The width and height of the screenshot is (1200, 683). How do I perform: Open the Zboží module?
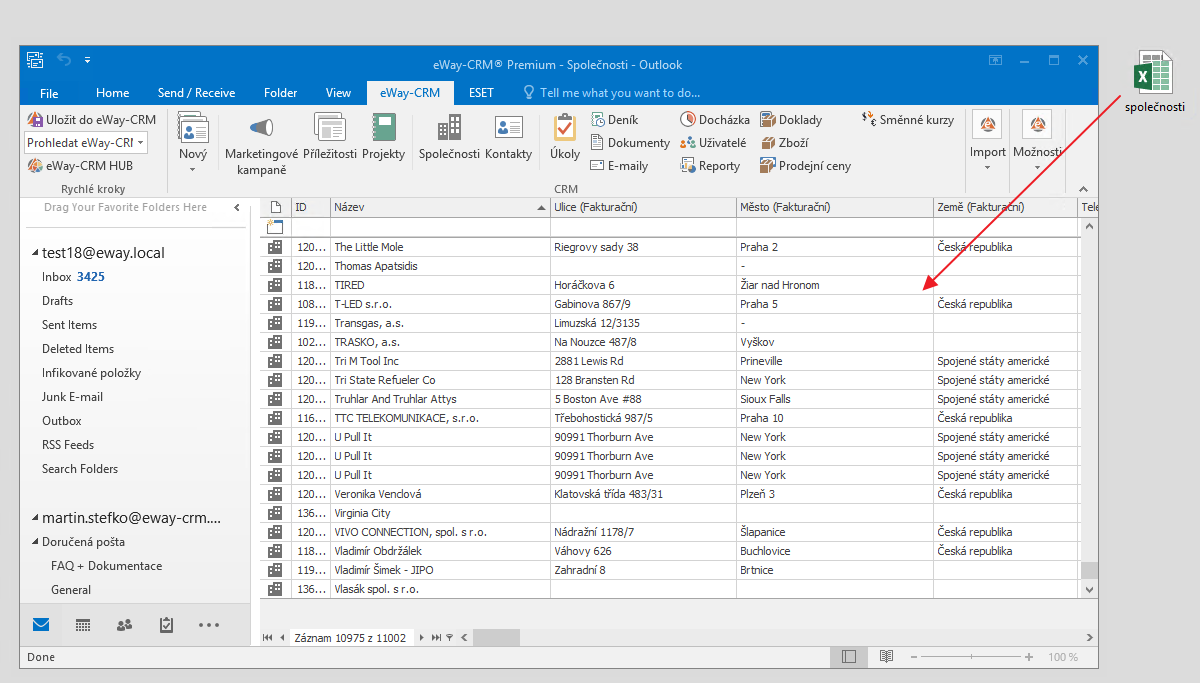coord(785,143)
